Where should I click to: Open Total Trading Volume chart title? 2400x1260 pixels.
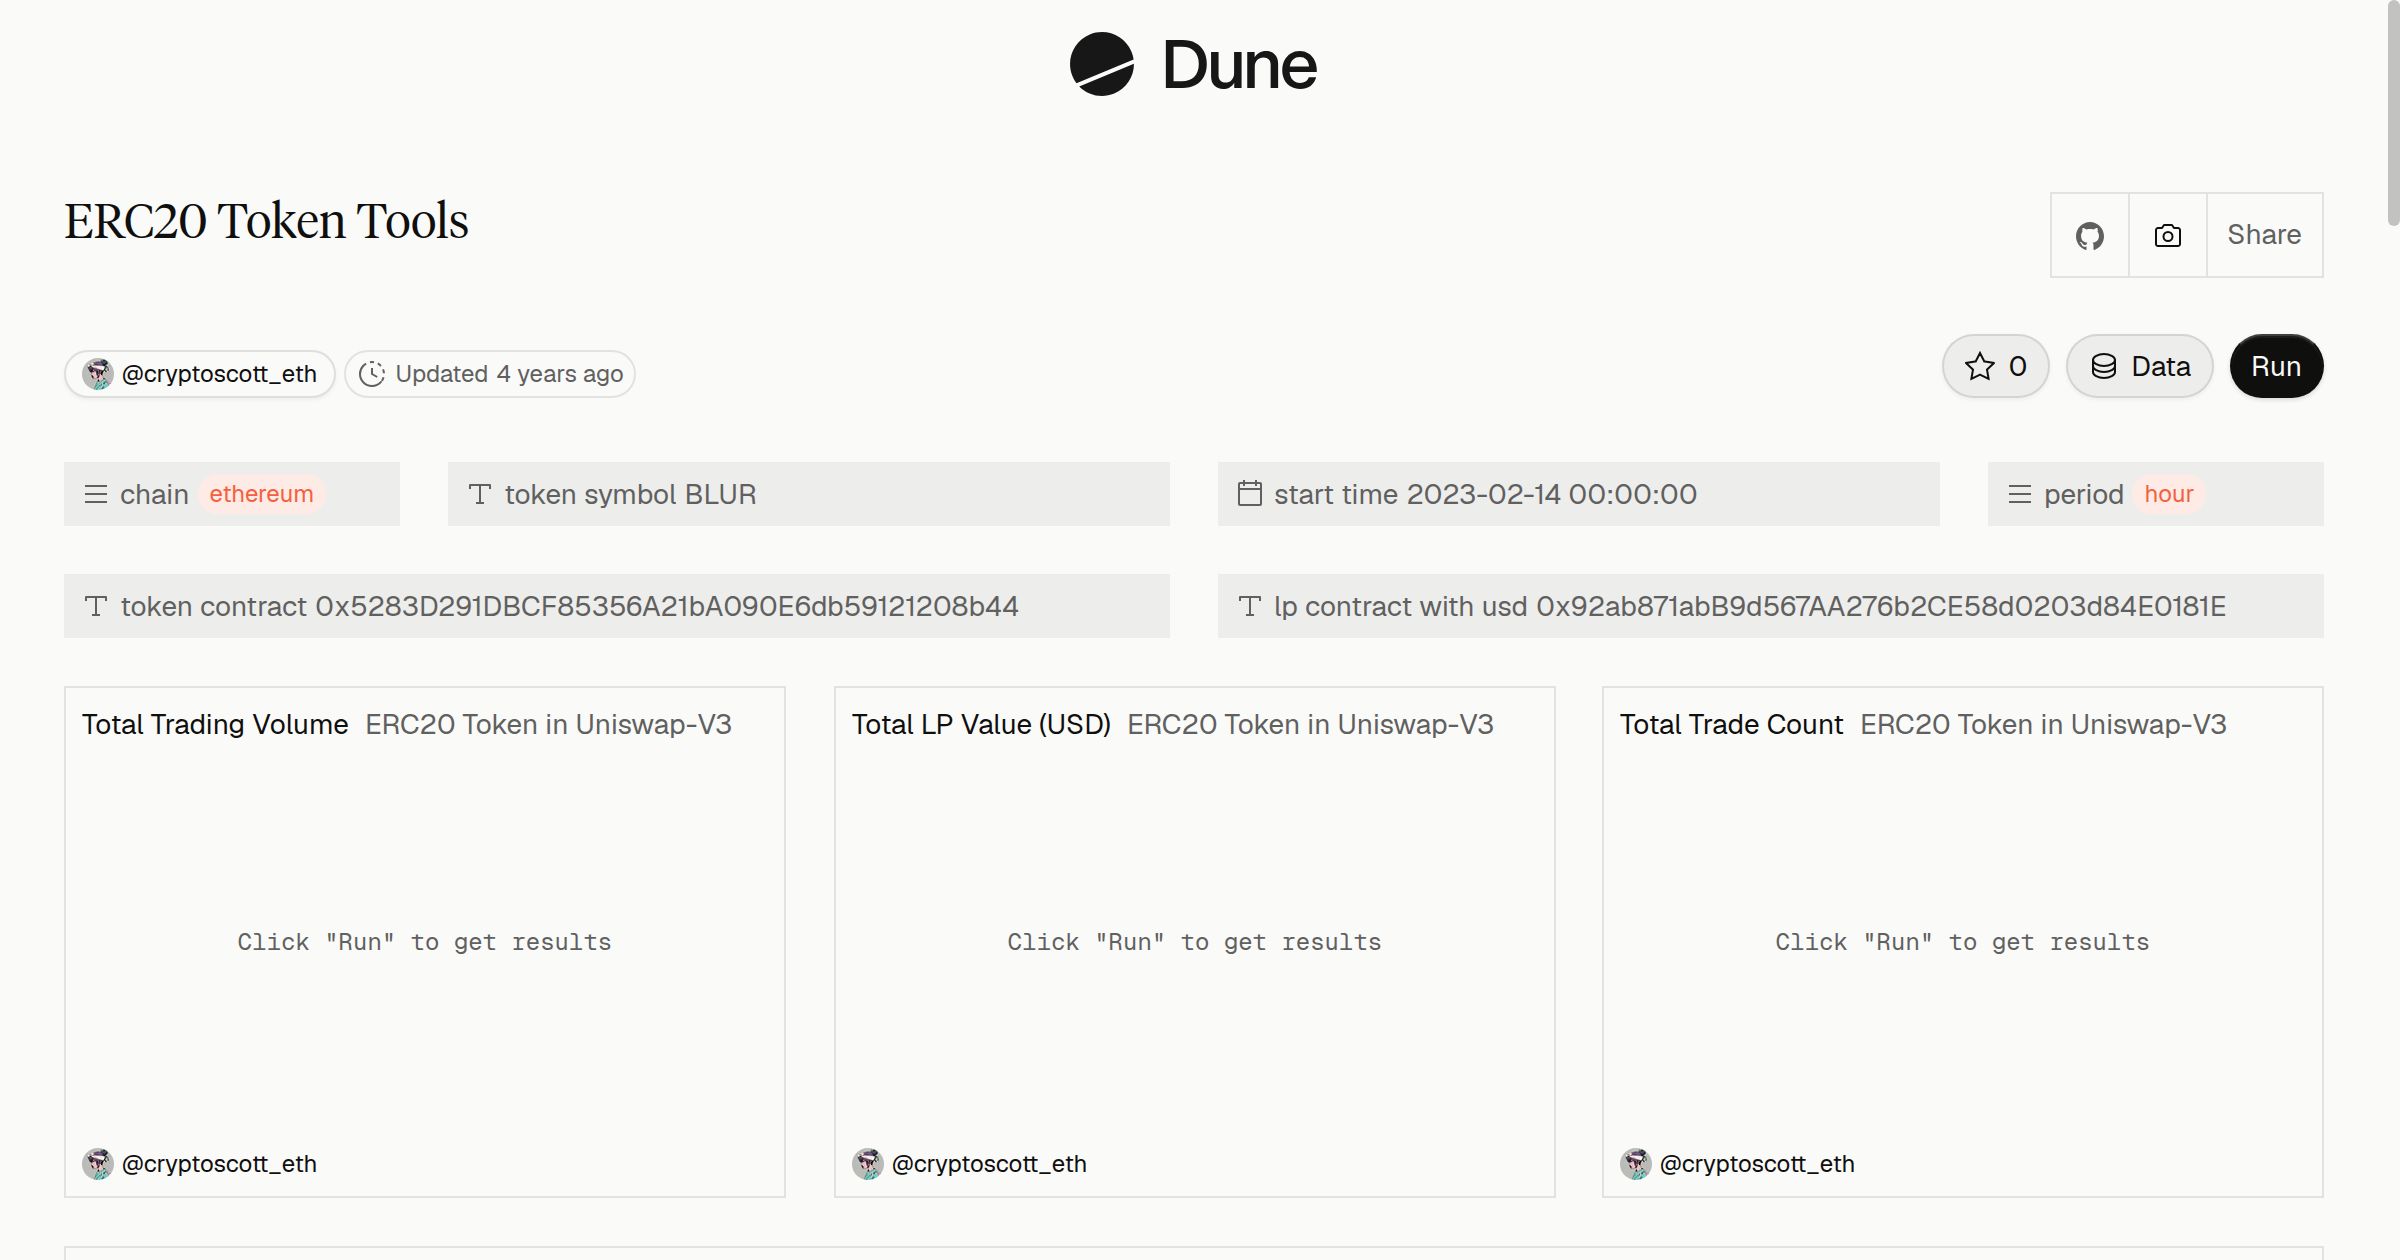(215, 724)
